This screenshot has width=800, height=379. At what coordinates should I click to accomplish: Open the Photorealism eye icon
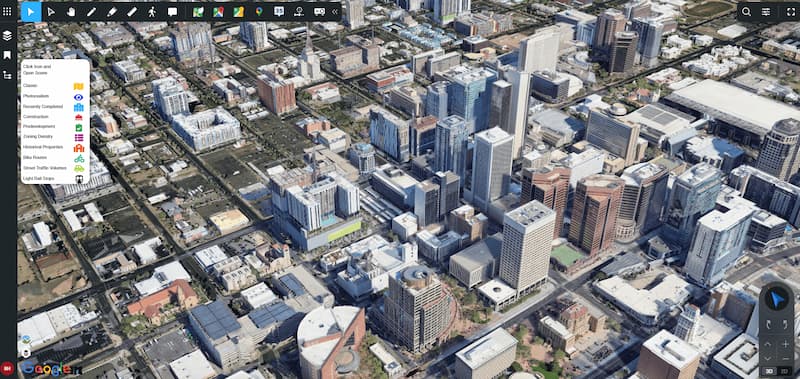(x=79, y=97)
